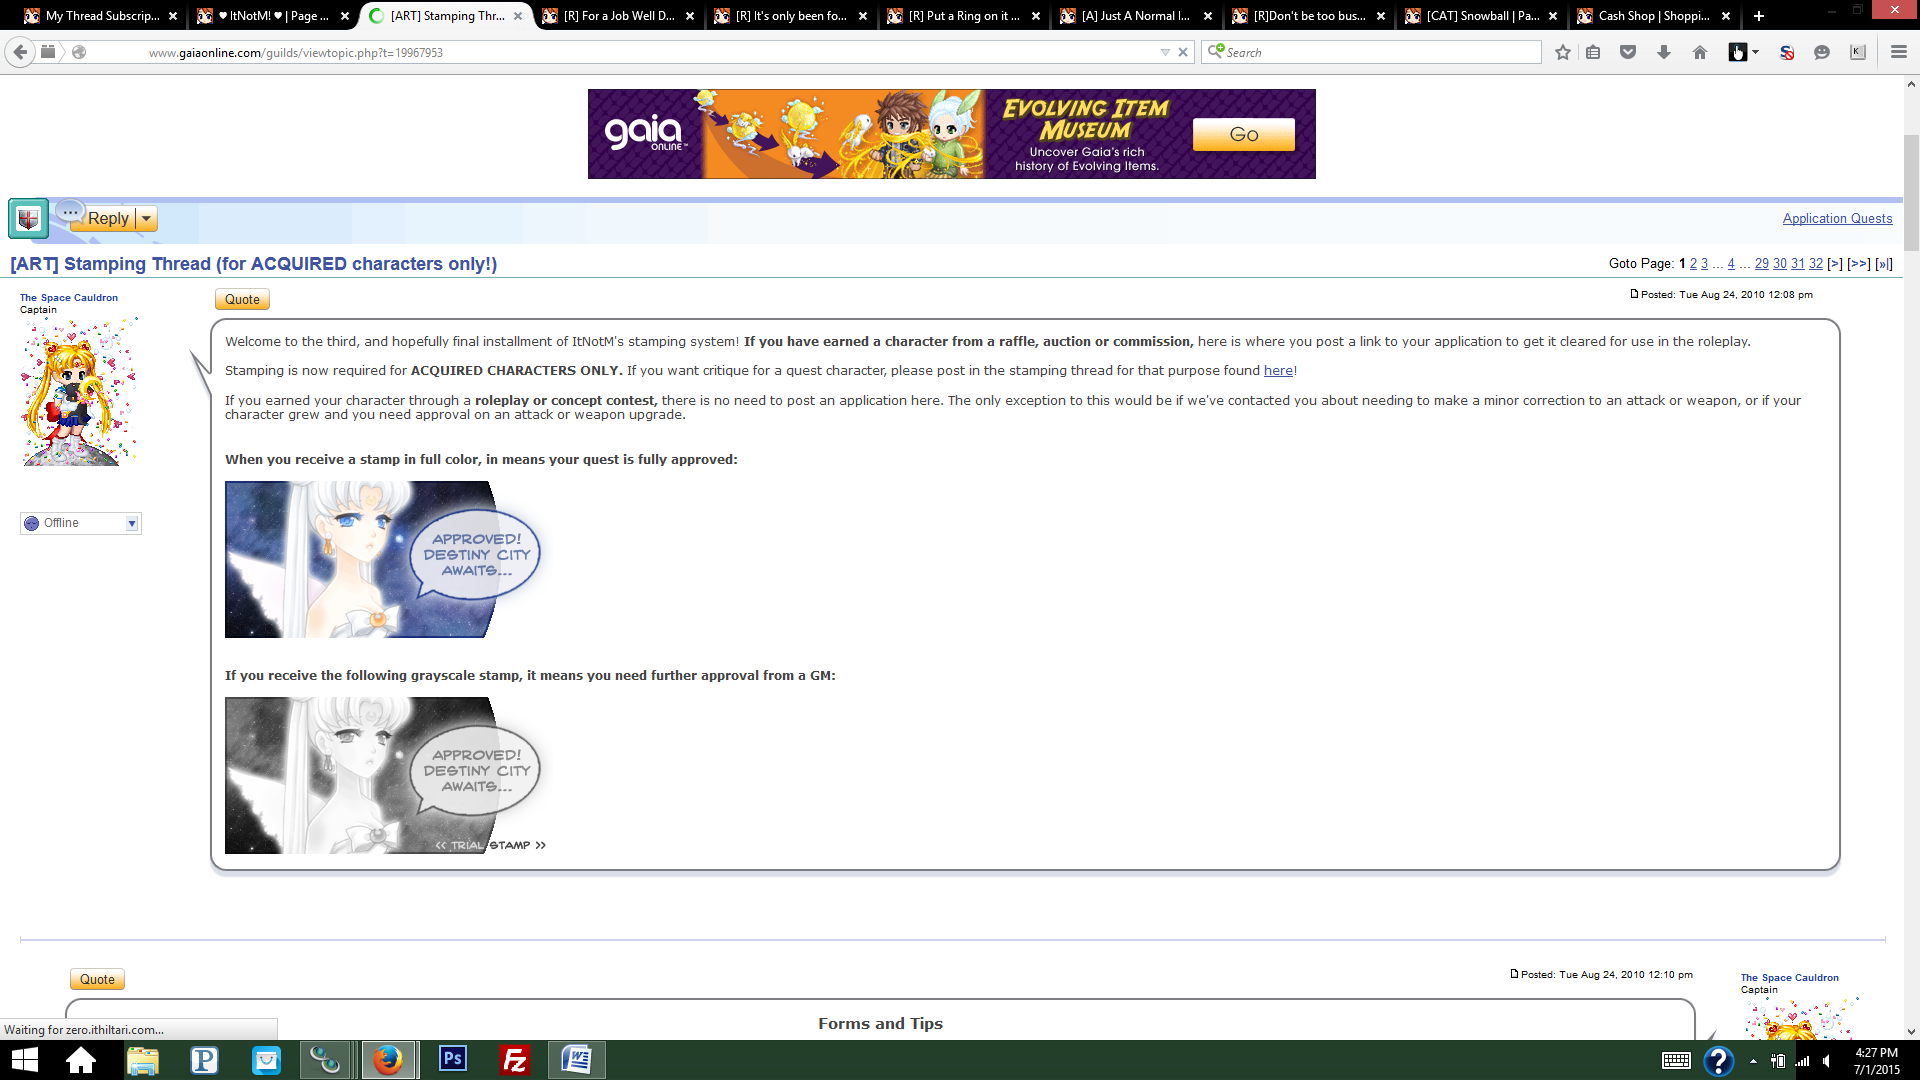The image size is (1920, 1080).
Task: Bookmark this page with the star icon
Action: point(1563,53)
